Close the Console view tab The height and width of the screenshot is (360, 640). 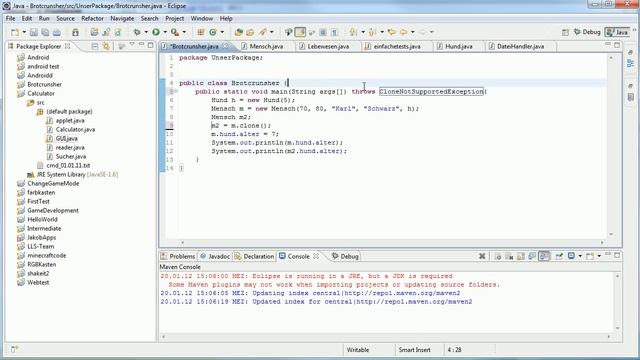pos(316,256)
